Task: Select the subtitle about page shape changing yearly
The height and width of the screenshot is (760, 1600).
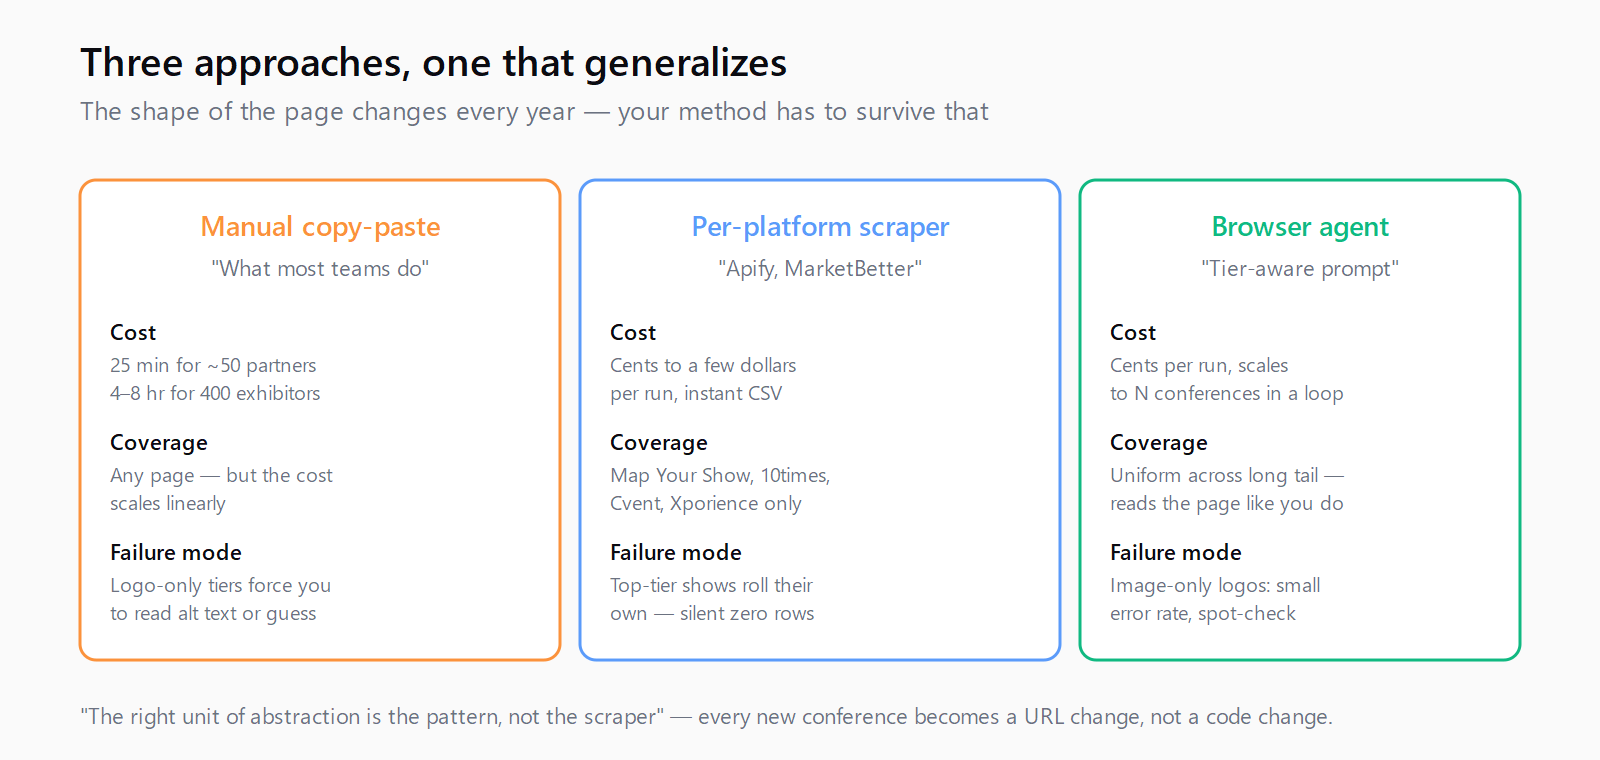Action: [x=534, y=111]
